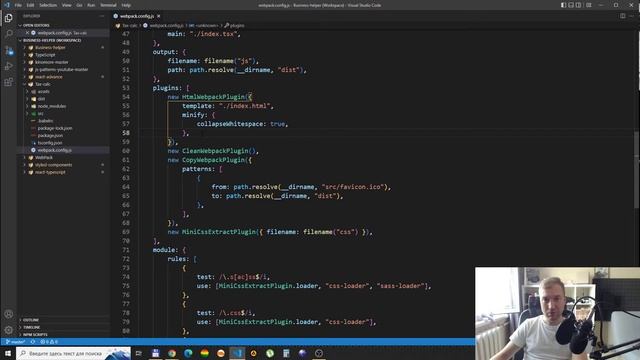Toggle the primary side bar visibility
Image resolution: width=640 pixels, height=360 pixels.
(x=563, y=5)
